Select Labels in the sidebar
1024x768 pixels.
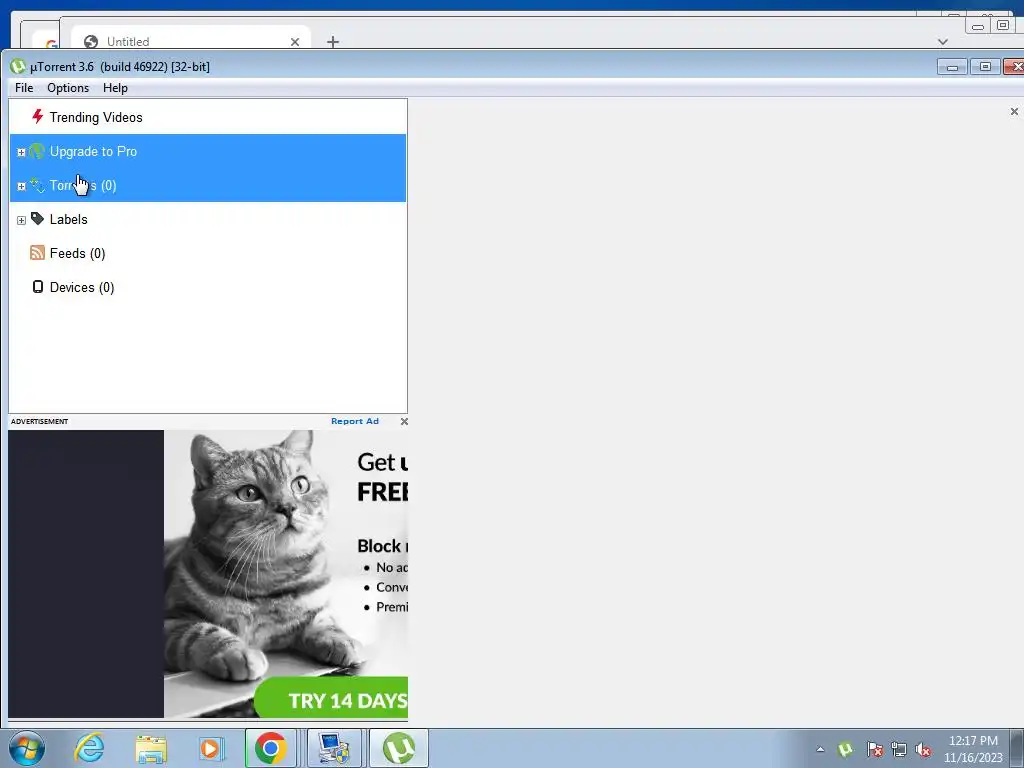pyautogui.click(x=208, y=219)
